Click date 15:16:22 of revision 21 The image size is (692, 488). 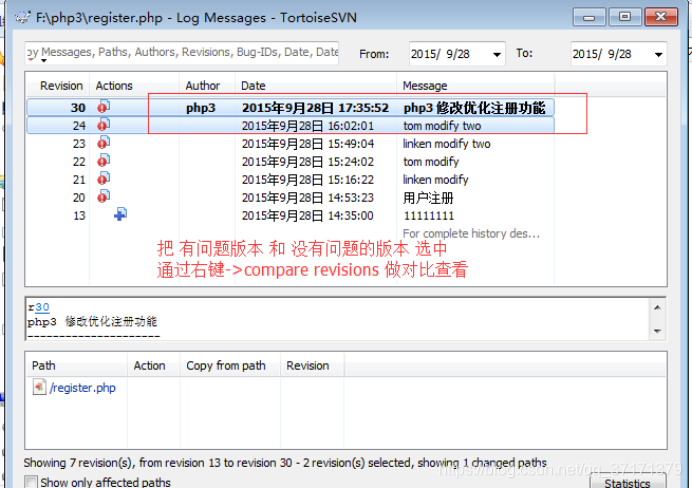click(x=308, y=180)
